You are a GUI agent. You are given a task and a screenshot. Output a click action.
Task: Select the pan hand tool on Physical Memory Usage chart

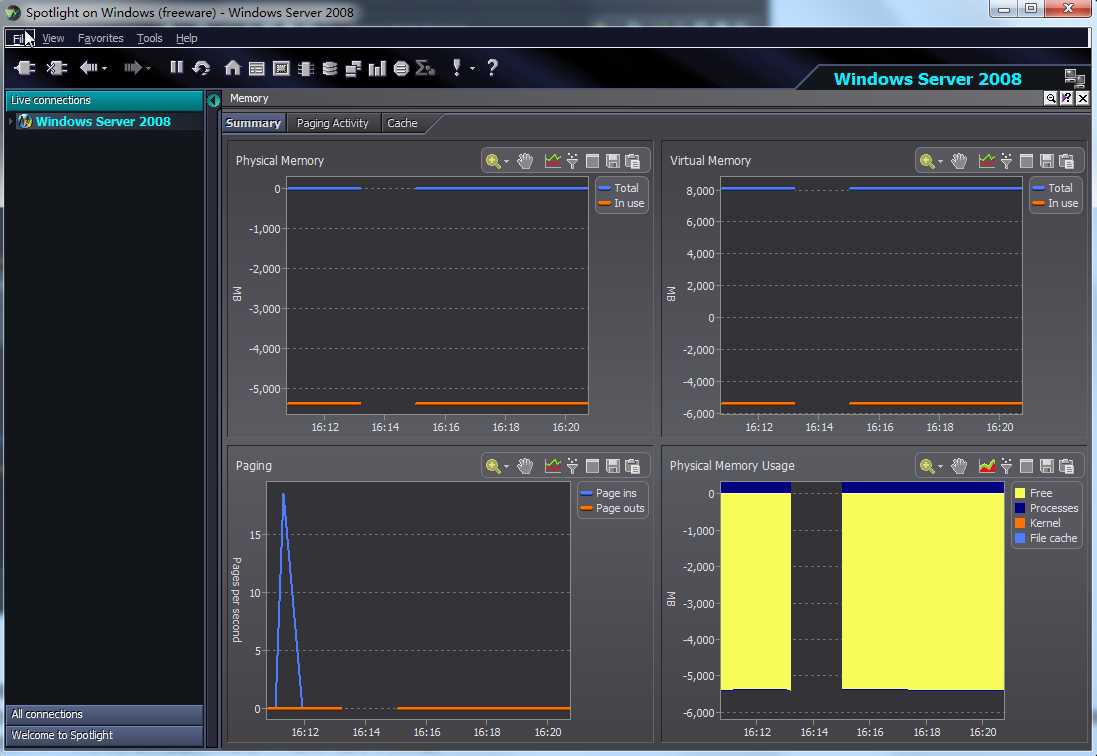[958, 466]
